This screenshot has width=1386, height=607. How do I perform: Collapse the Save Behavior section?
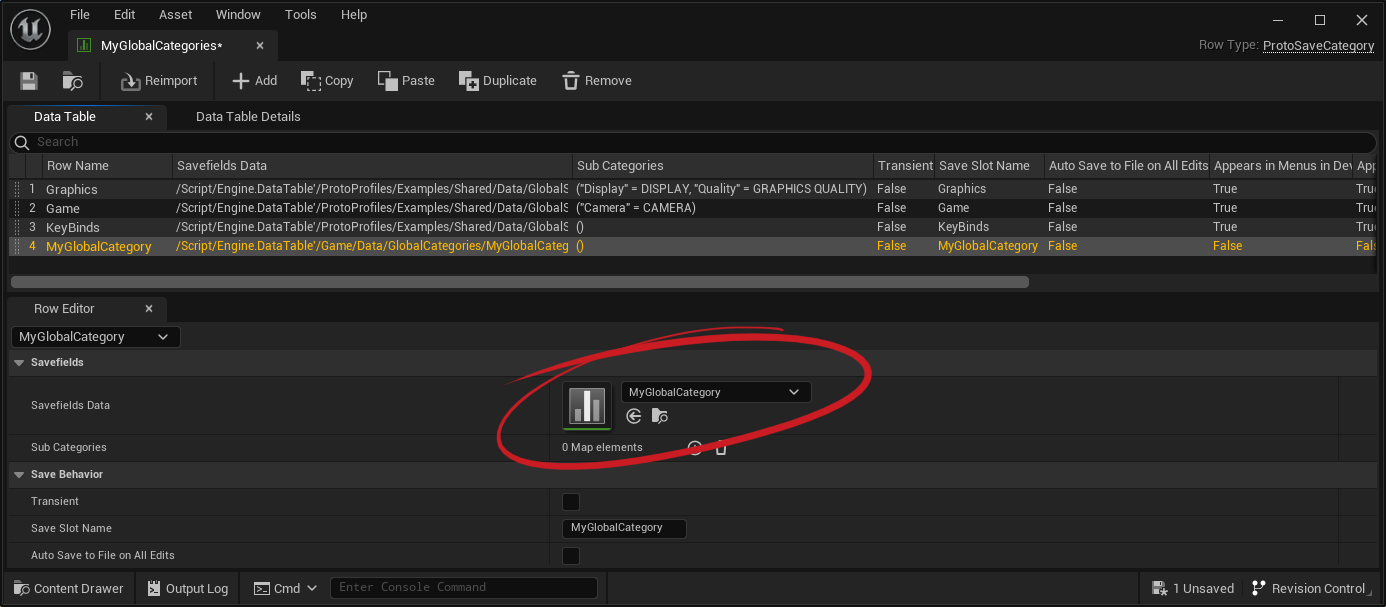point(18,475)
